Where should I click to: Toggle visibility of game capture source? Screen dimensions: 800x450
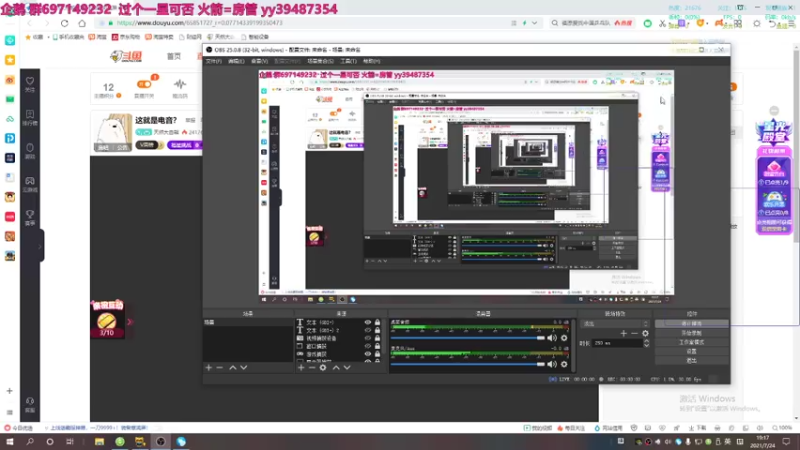point(368,354)
